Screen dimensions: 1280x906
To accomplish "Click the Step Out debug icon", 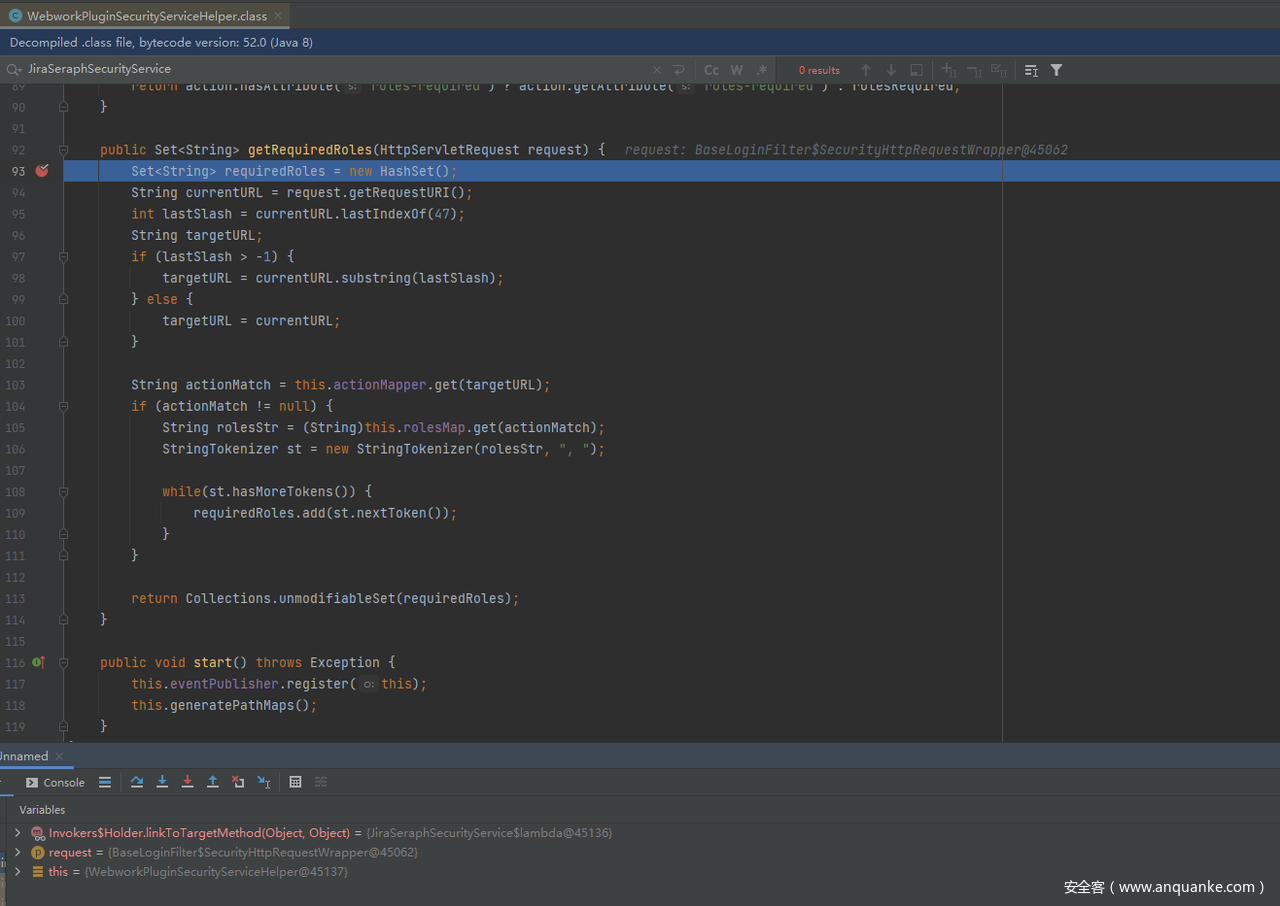I will [212, 782].
